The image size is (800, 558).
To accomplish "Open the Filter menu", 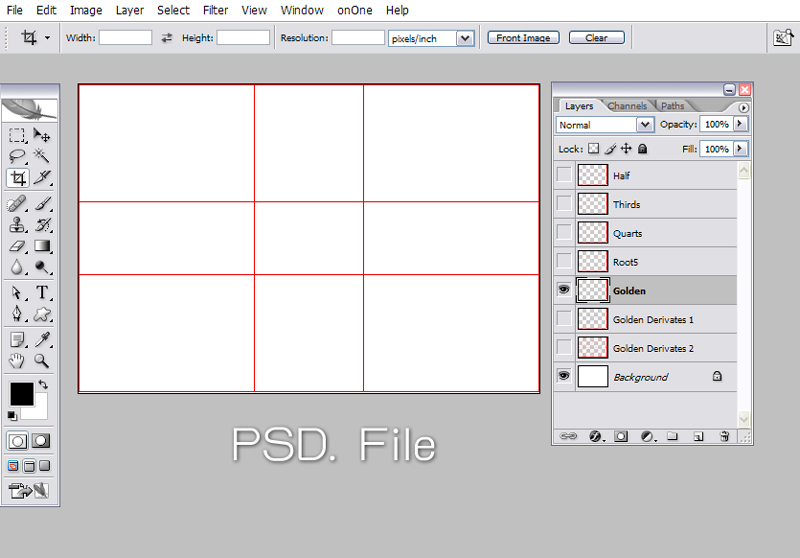I will (215, 10).
